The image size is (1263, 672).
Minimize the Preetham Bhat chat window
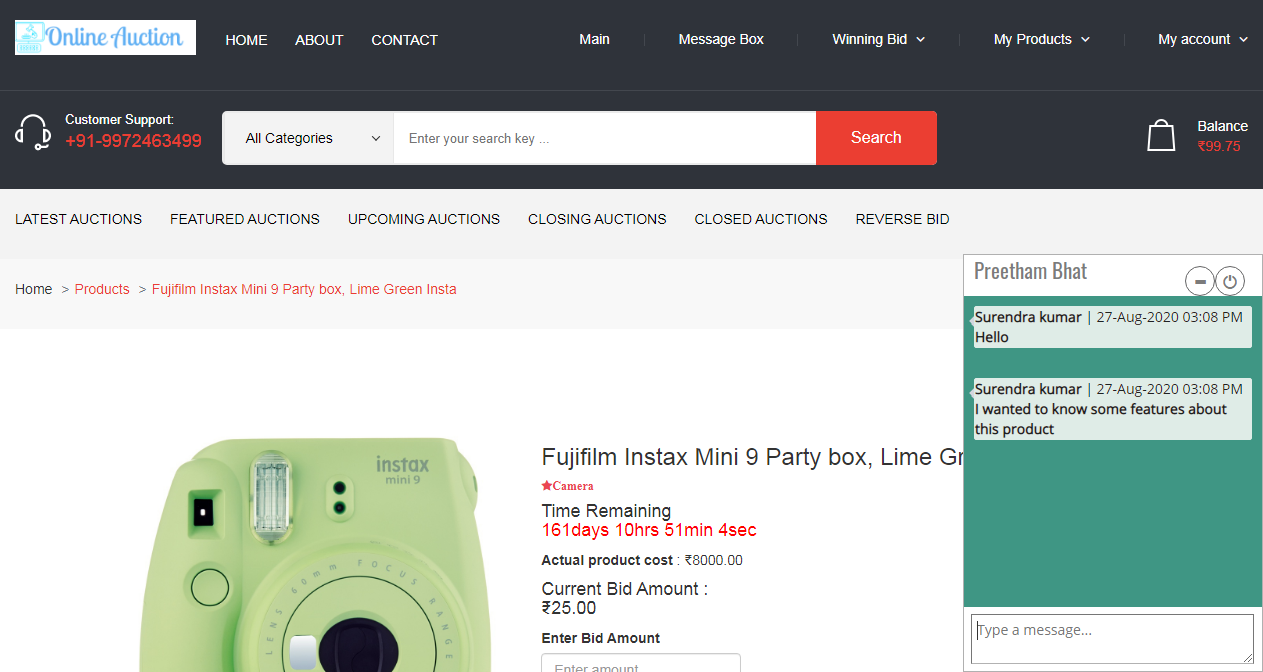coord(1200,282)
